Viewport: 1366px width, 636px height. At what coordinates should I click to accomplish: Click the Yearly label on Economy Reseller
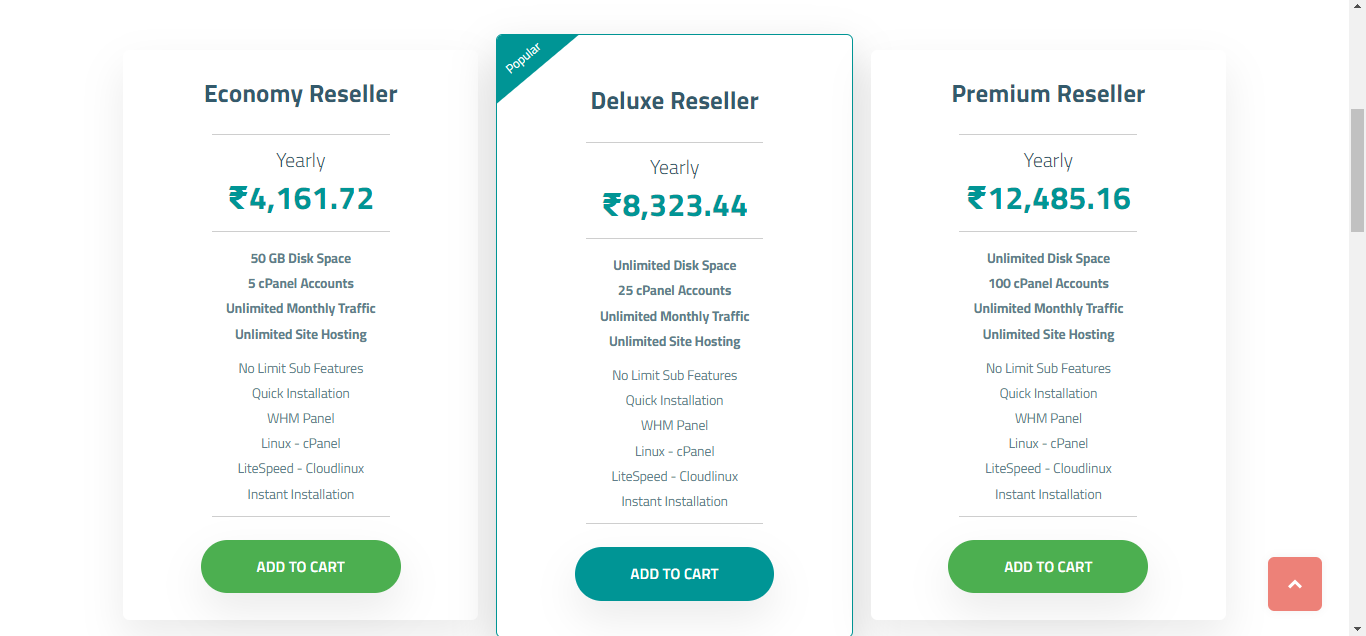(x=300, y=160)
